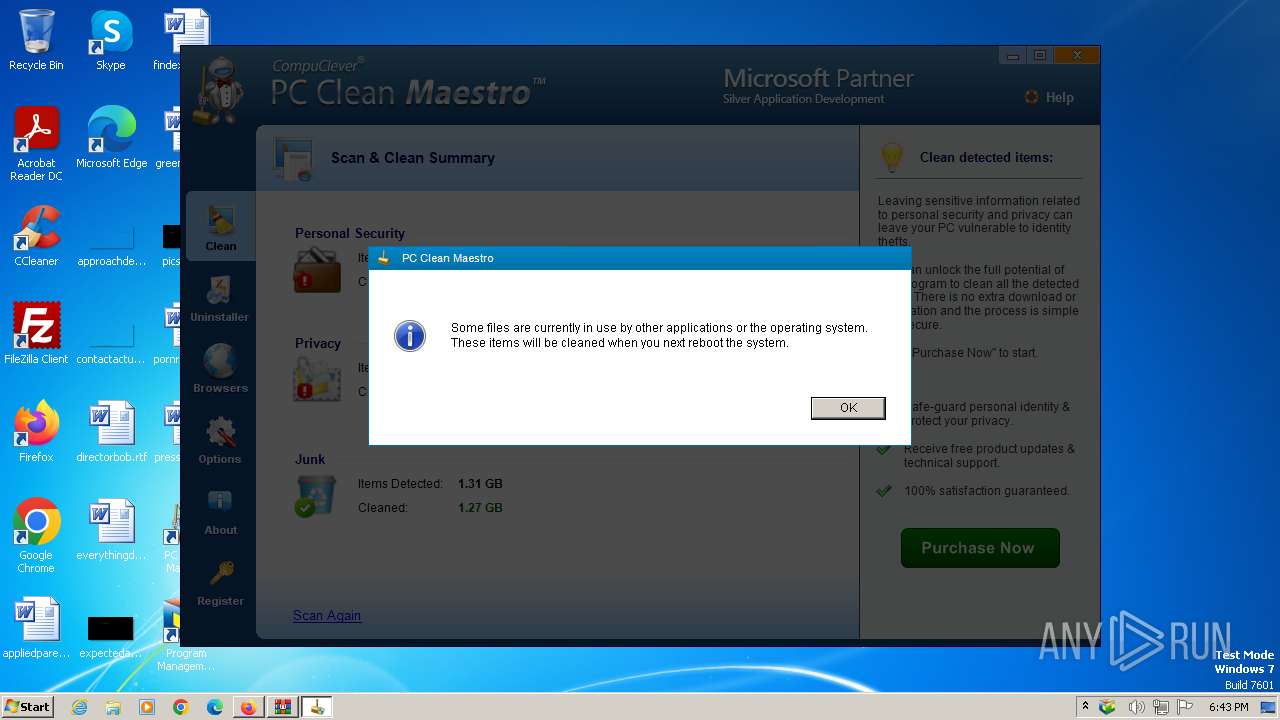Click the Scan Again link

click(327, 615)
